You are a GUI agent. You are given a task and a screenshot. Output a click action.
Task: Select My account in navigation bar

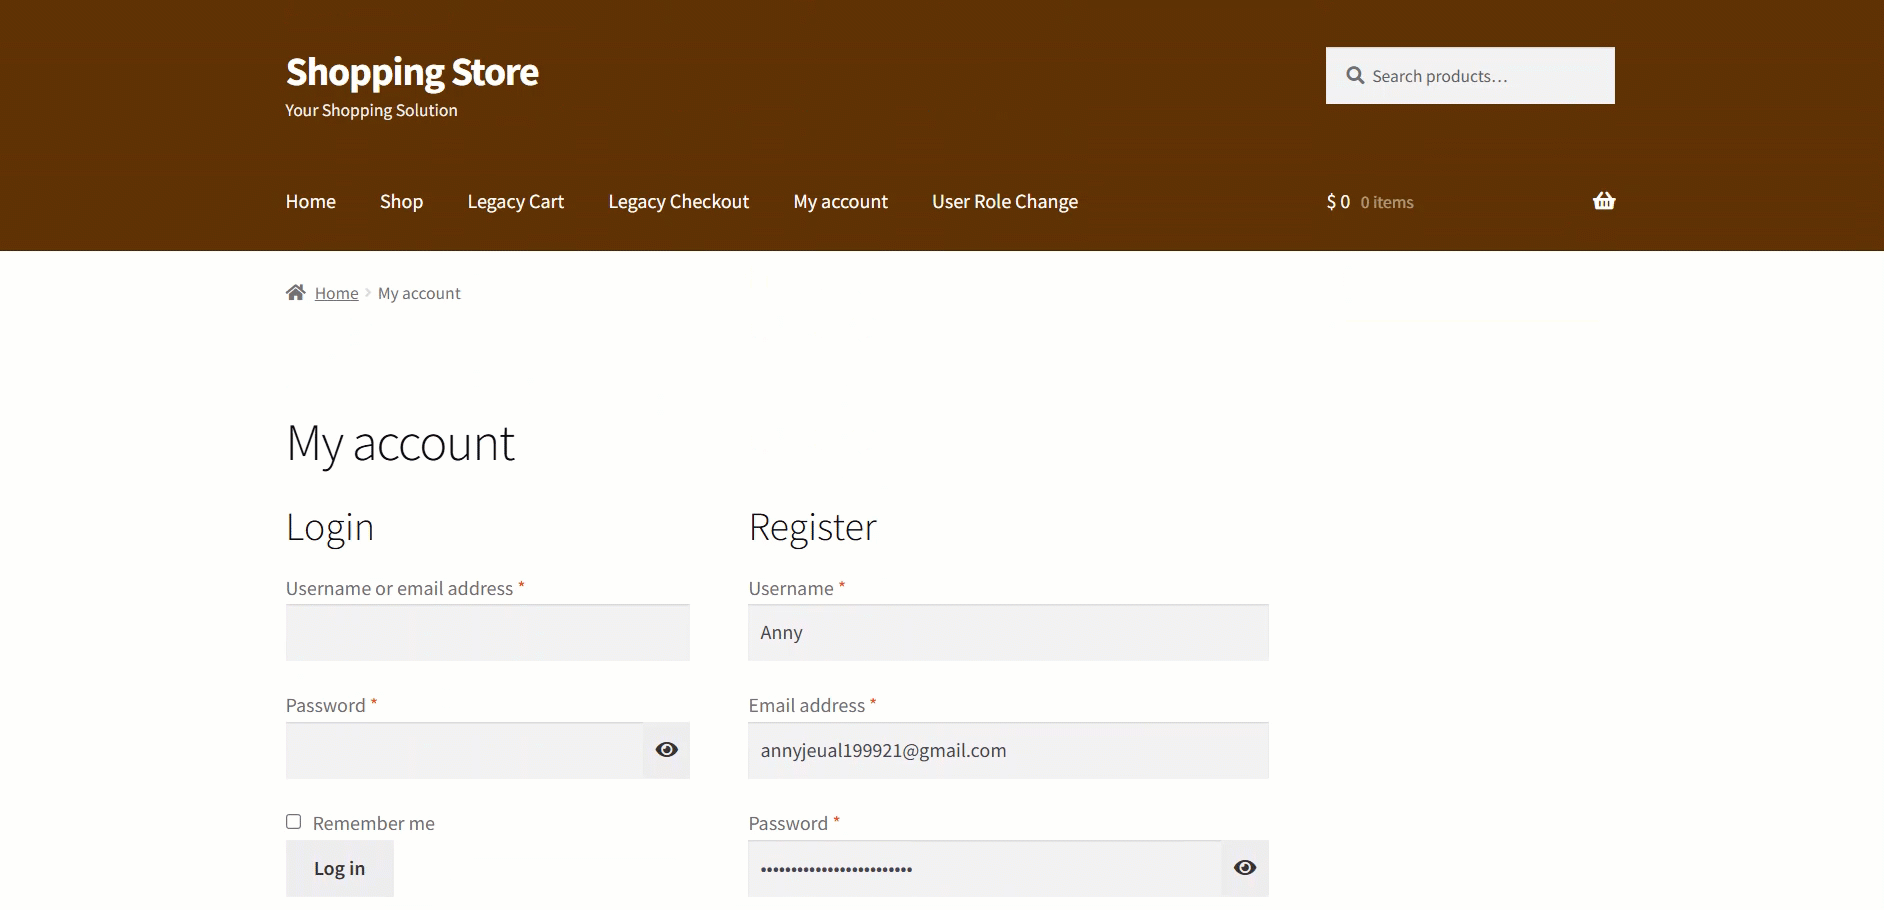point(840,202)
